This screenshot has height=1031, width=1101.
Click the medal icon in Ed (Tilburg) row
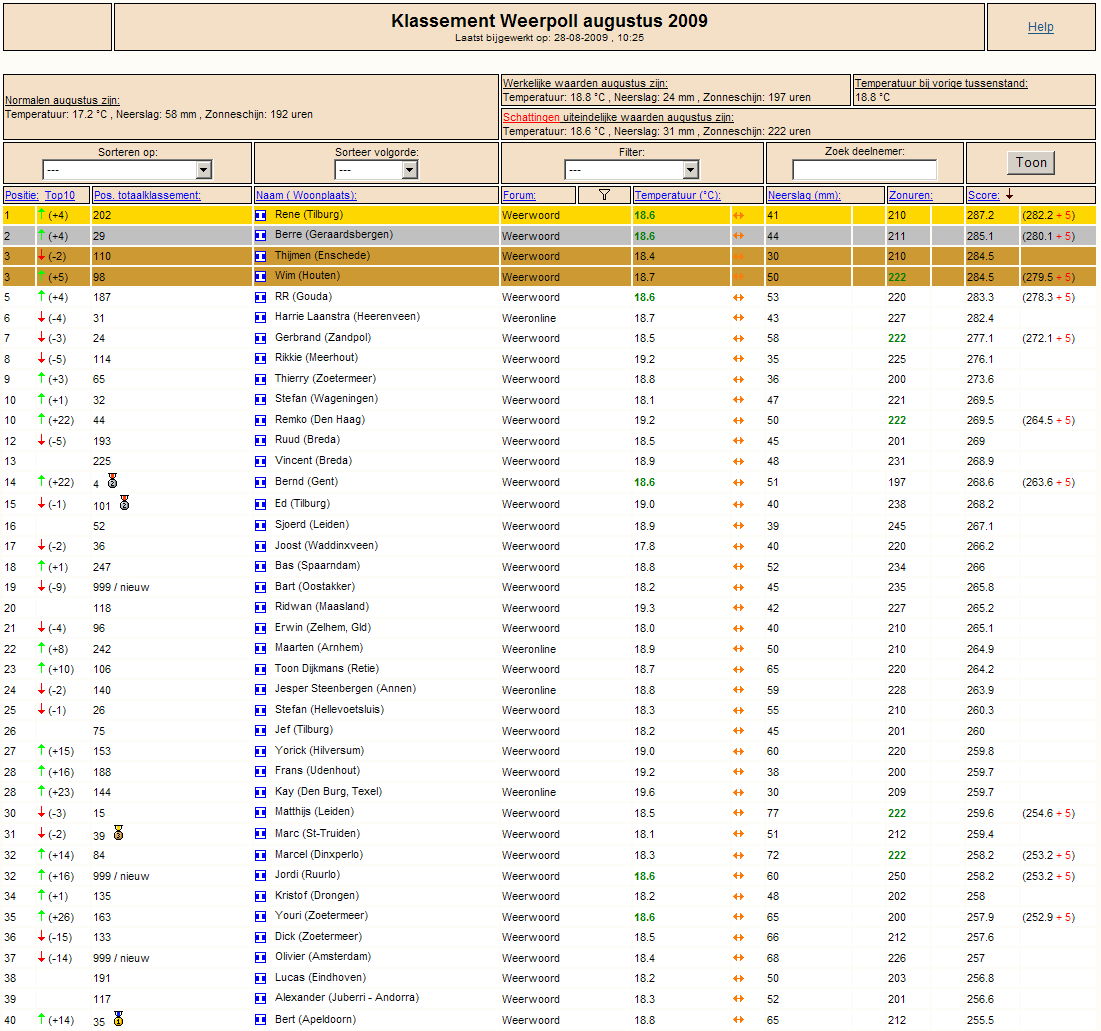pyautogui.click(x=124, y=502)
